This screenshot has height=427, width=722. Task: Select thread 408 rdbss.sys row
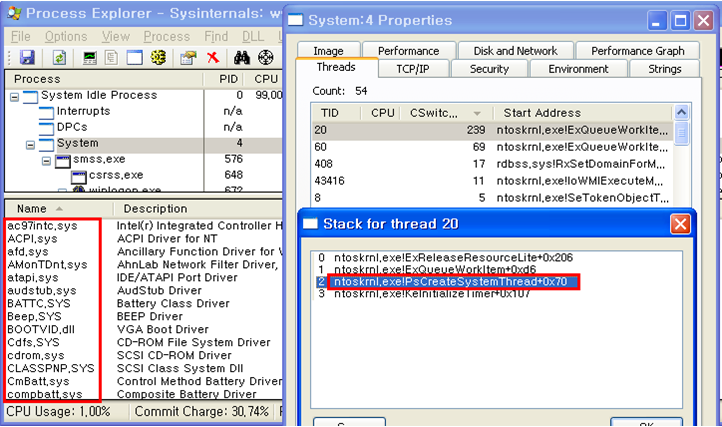click(492, 164)
